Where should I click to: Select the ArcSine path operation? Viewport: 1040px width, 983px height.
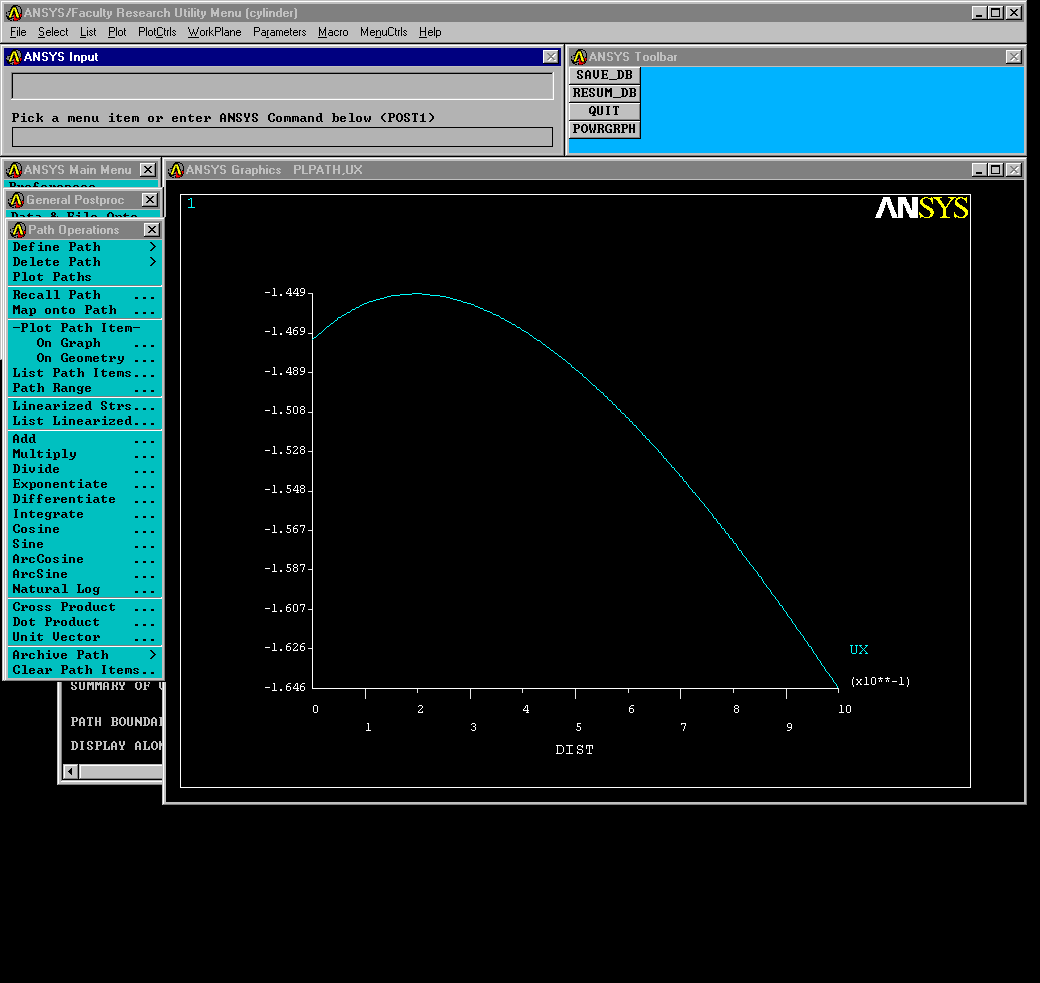[84, 574]
